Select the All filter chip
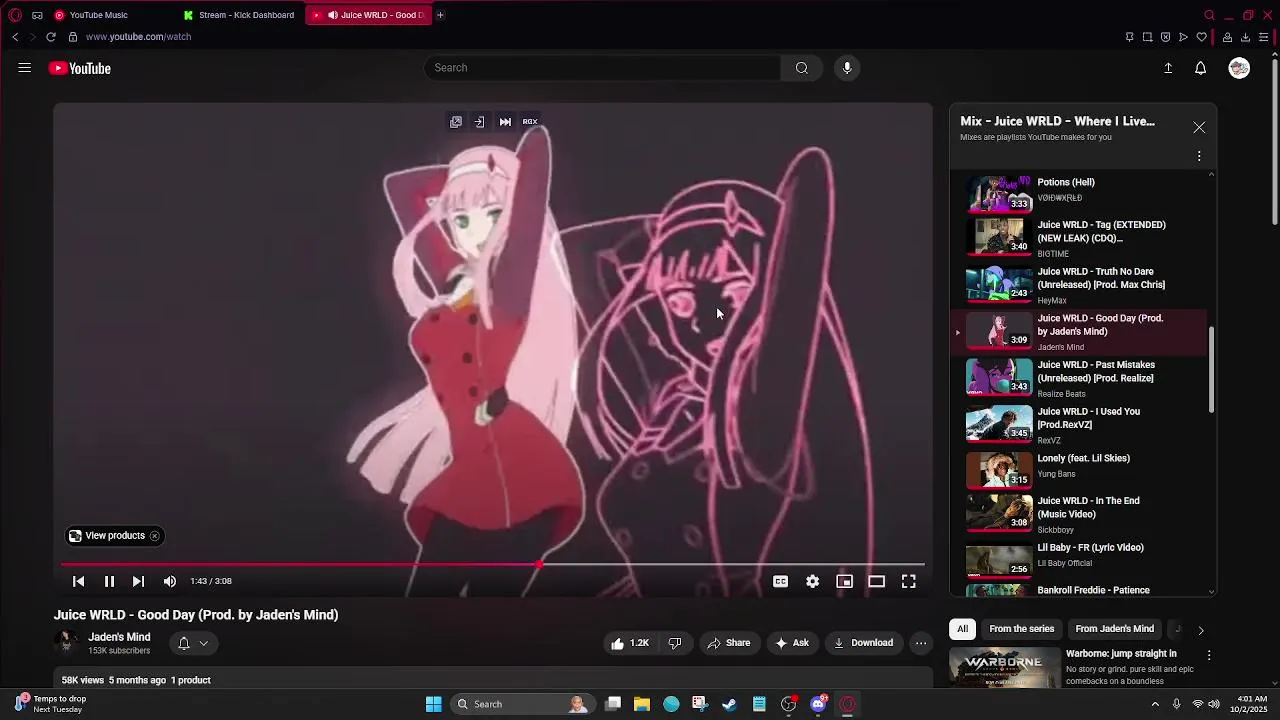Screen dimensions: 1280x720 pos(962,629)
